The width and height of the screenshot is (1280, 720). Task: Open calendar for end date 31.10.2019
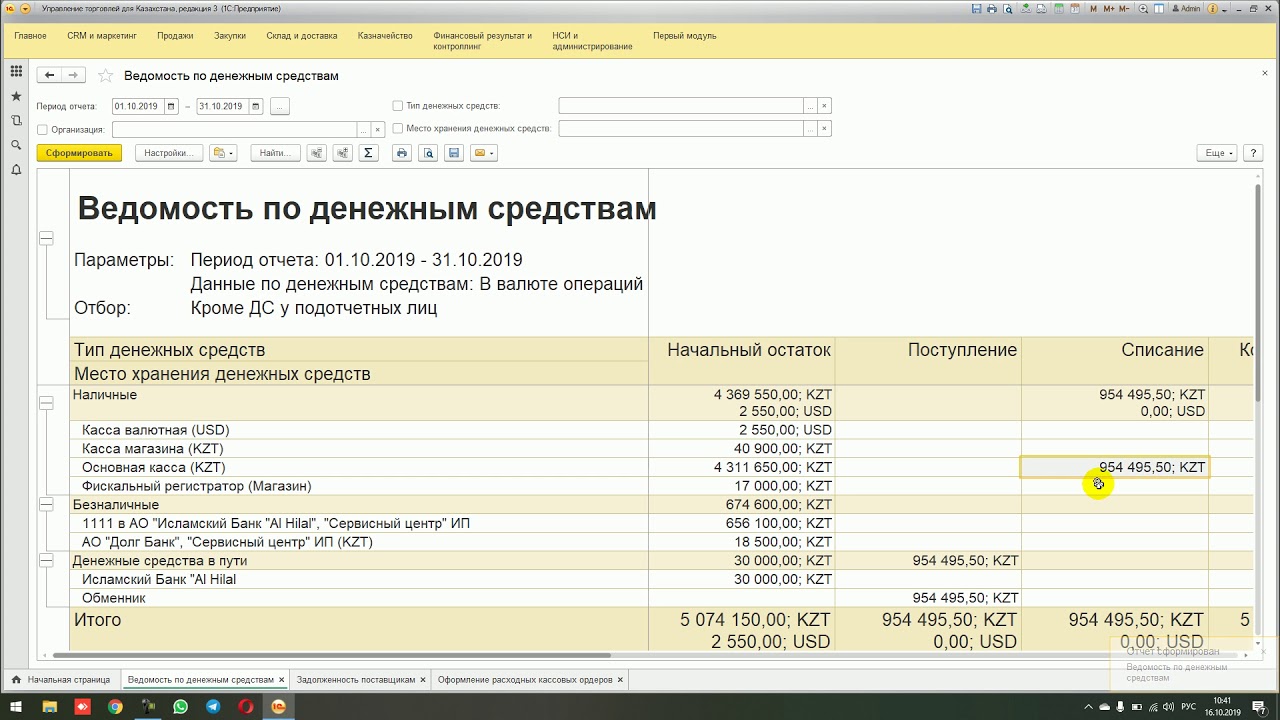(x=256, y=106)
